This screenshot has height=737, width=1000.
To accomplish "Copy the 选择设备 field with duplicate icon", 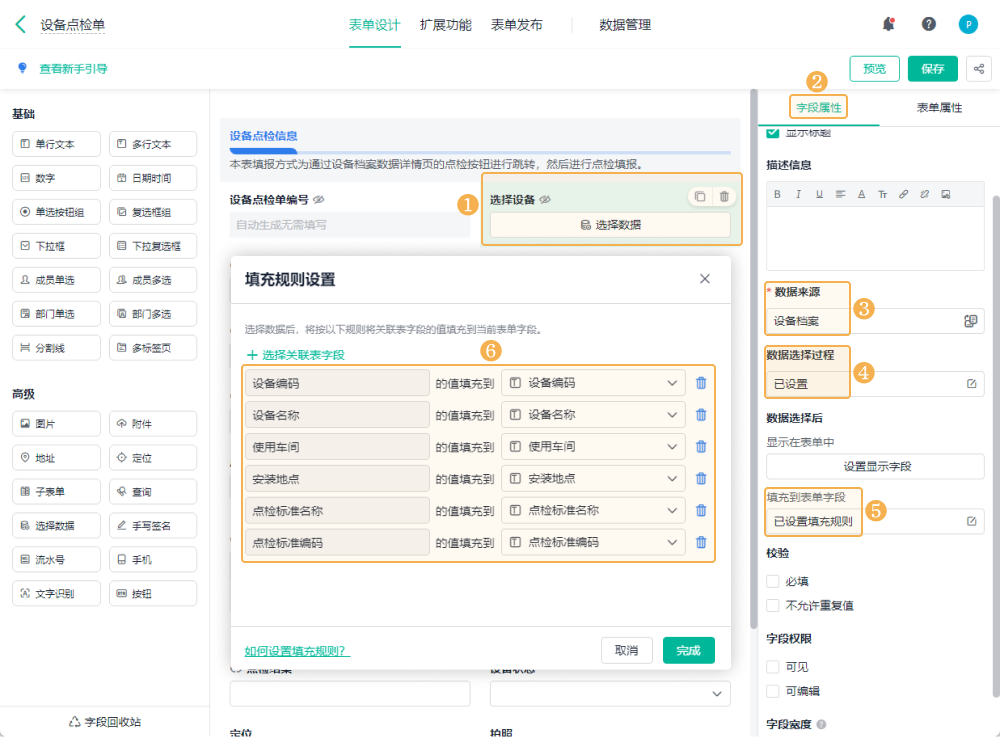I will pos(700,197).
